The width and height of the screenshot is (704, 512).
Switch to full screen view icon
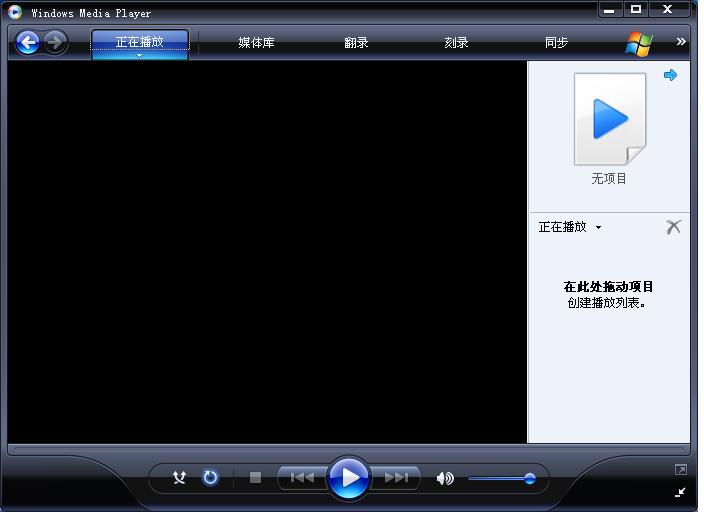(681, 470)
